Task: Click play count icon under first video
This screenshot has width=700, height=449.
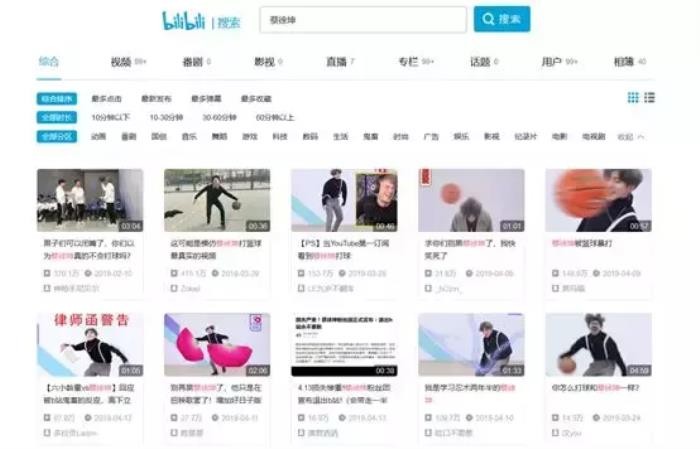Action: 47,271
